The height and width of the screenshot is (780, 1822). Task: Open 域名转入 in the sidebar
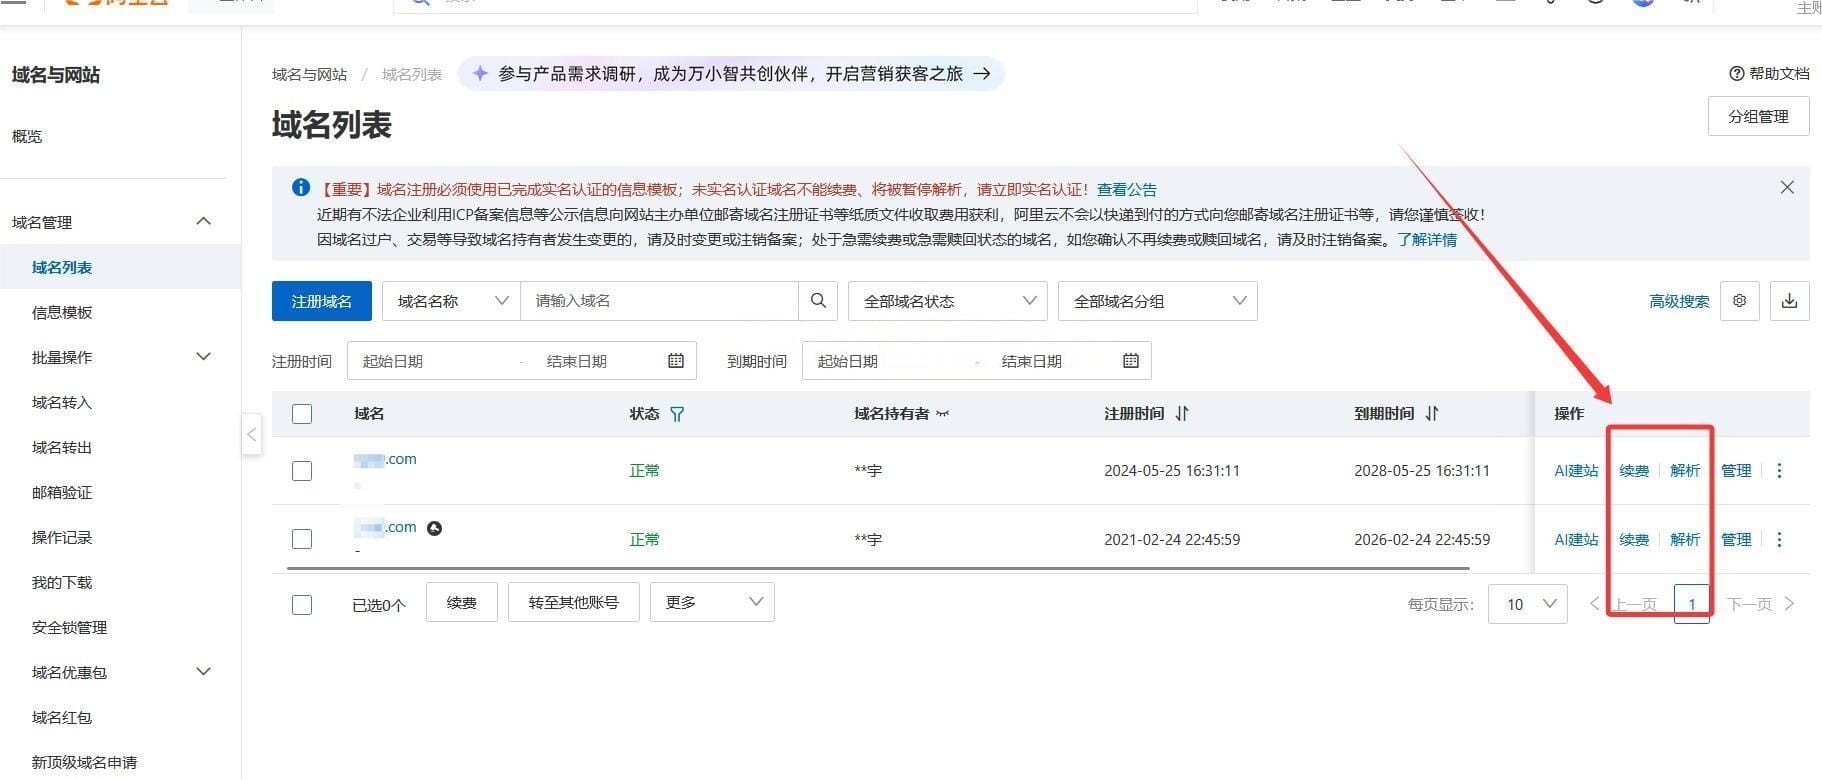coord(62,402)
